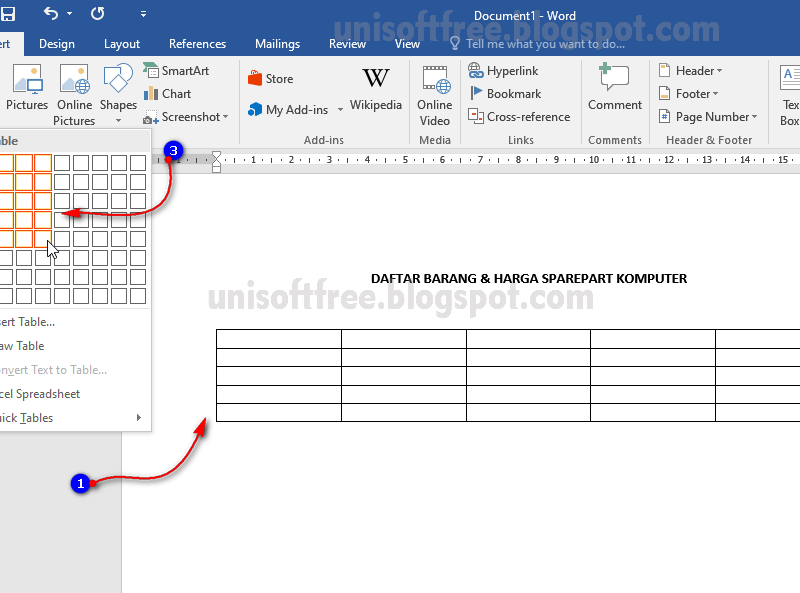The width and height of the screenshot is (800, 593).
Task: Click the second column cell in the table's top row
Action: pyautogui.click(x=404, y=339)
